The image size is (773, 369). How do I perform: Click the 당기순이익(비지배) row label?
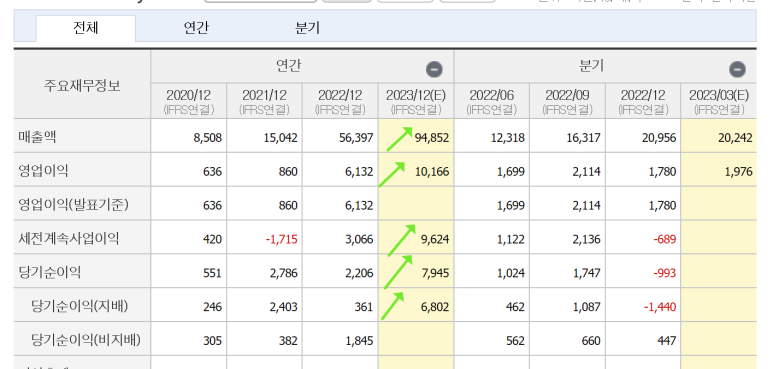point(86,340)
